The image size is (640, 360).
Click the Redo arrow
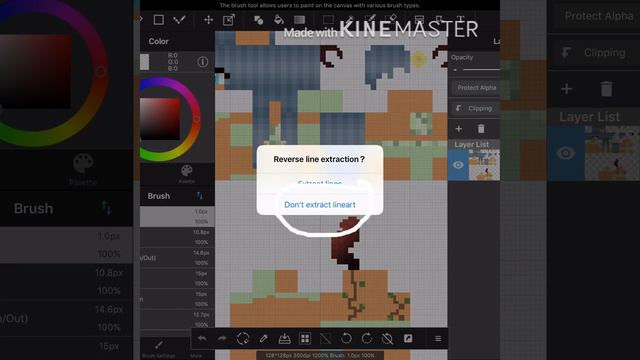click(222, 338)
